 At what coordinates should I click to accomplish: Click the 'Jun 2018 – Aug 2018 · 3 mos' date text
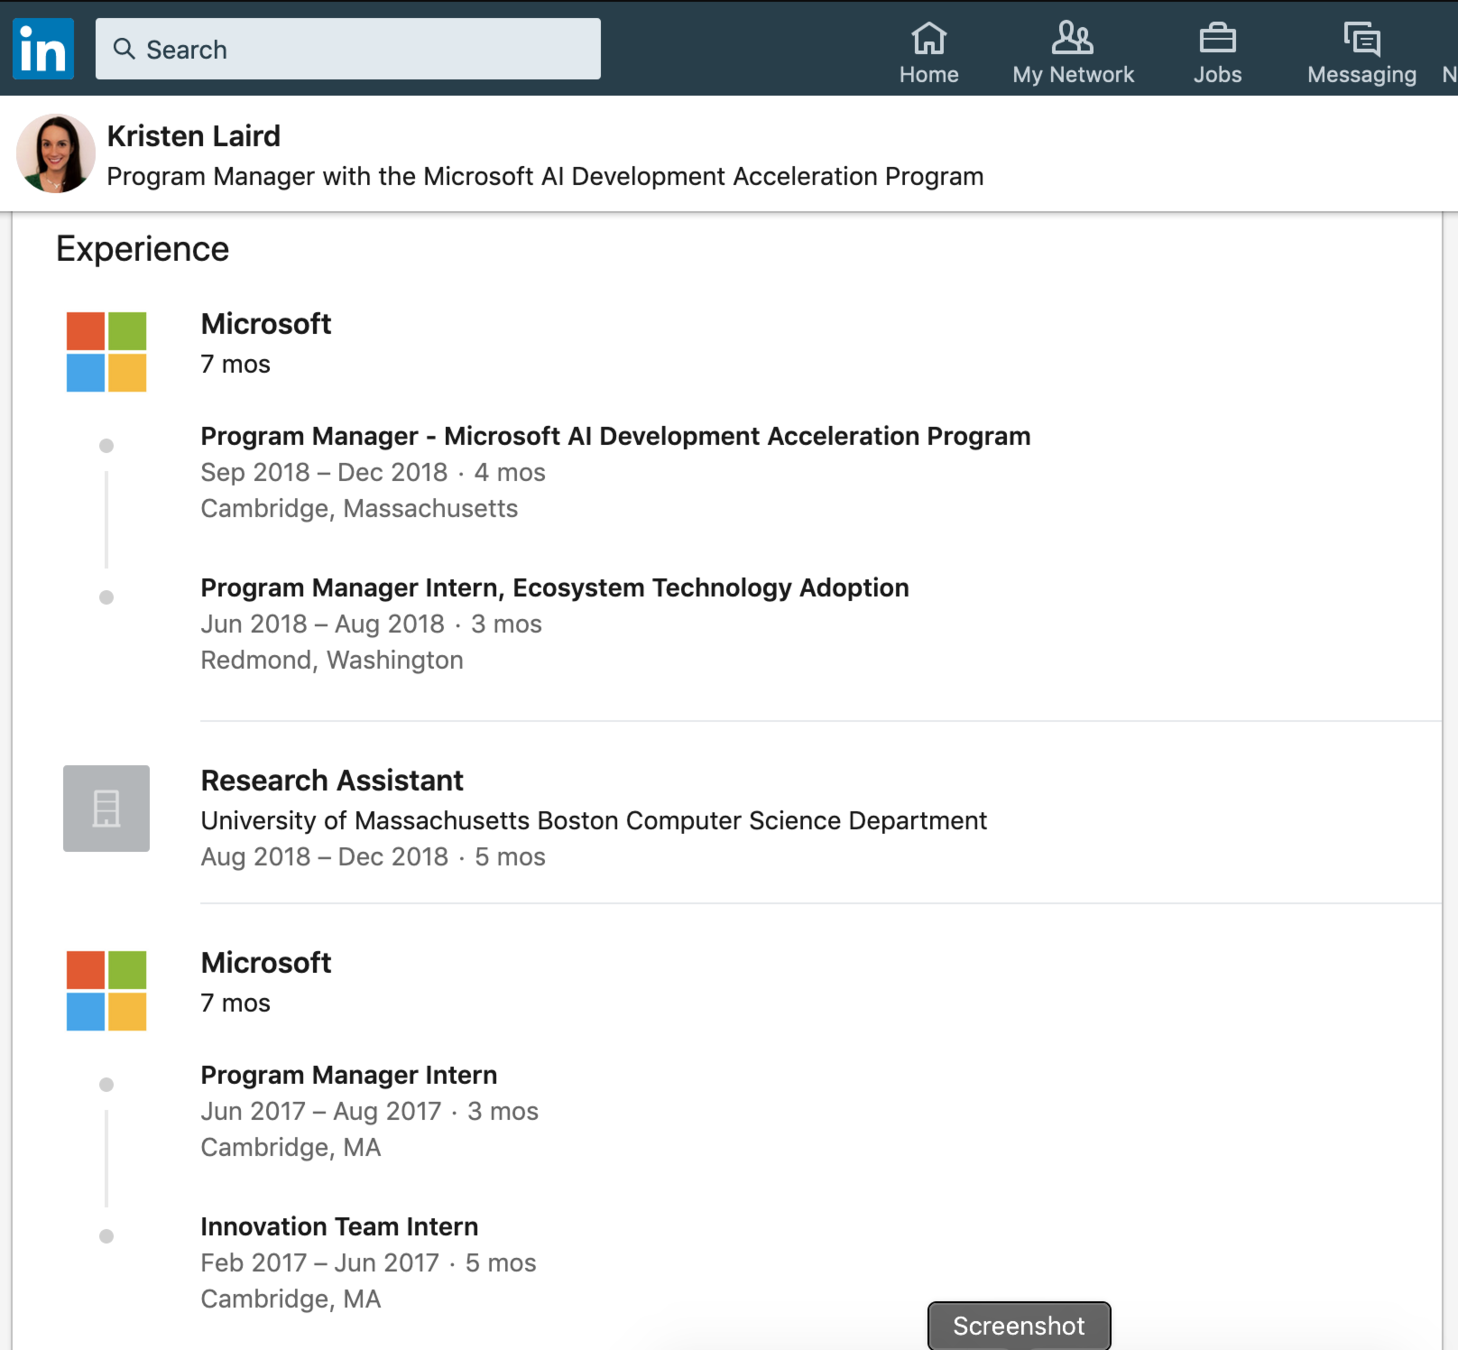371,624
